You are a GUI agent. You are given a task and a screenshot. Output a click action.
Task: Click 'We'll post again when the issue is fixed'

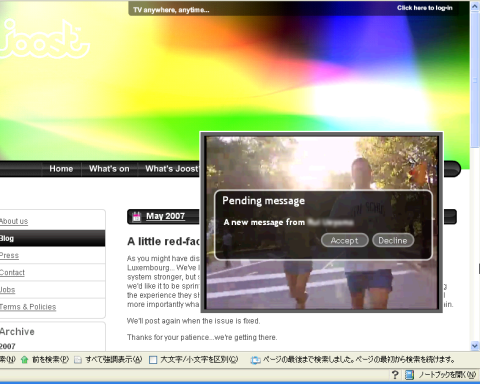coord(193,321)
